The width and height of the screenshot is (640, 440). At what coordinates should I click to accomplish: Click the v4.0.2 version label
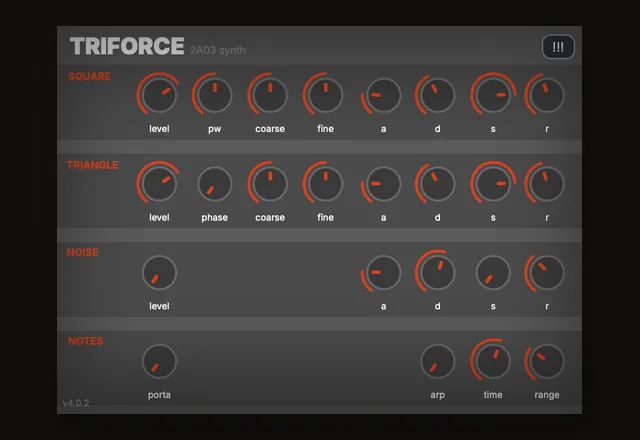tap(76, 403)
